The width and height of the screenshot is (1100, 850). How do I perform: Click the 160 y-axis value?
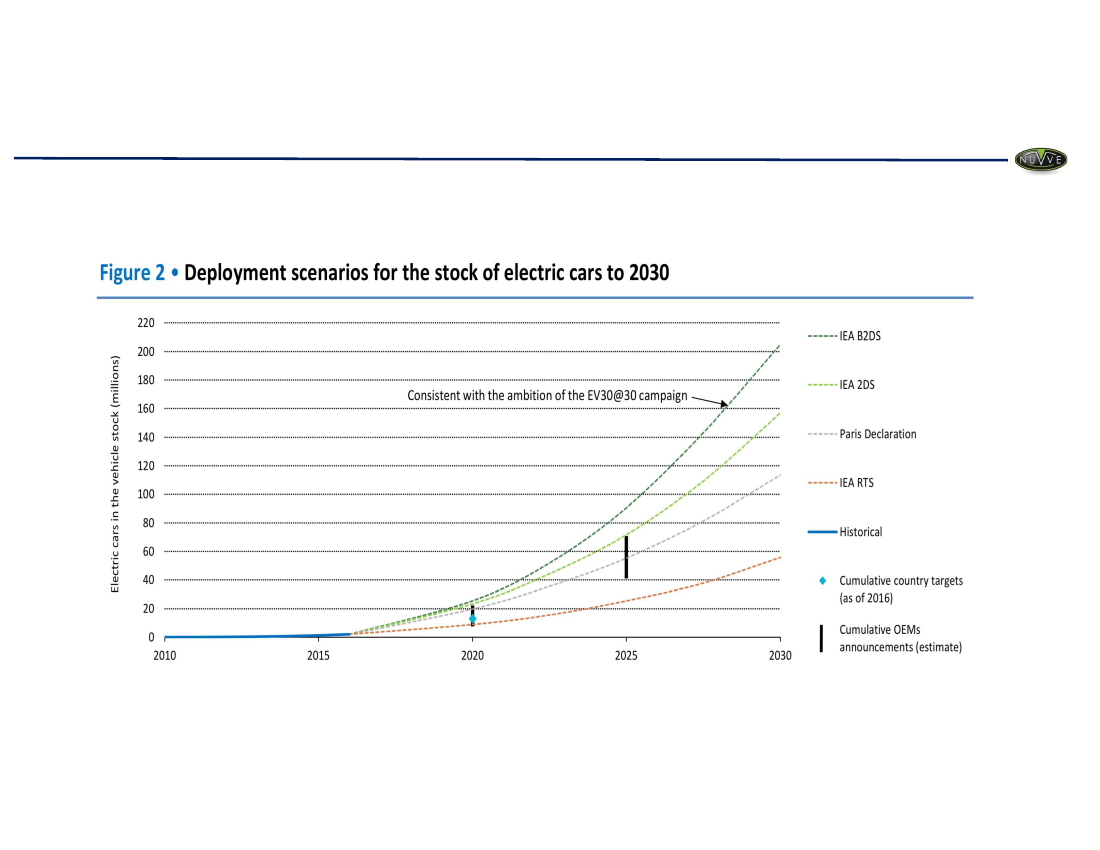[x=146, y=408]
